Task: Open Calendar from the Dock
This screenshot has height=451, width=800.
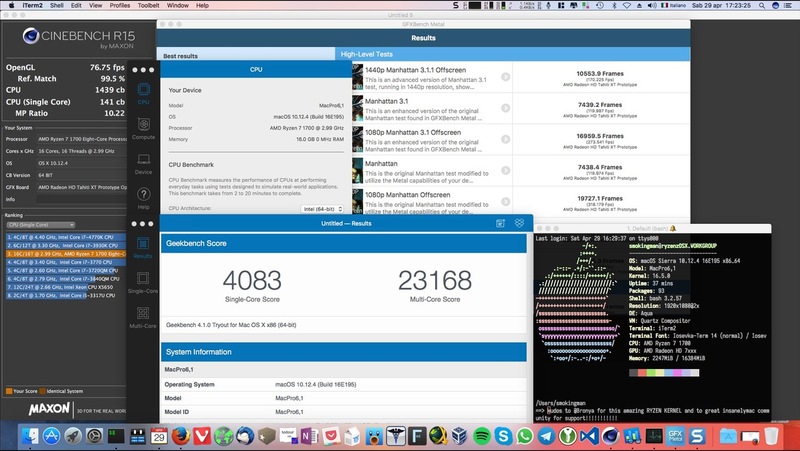Action: click(159, 436)
